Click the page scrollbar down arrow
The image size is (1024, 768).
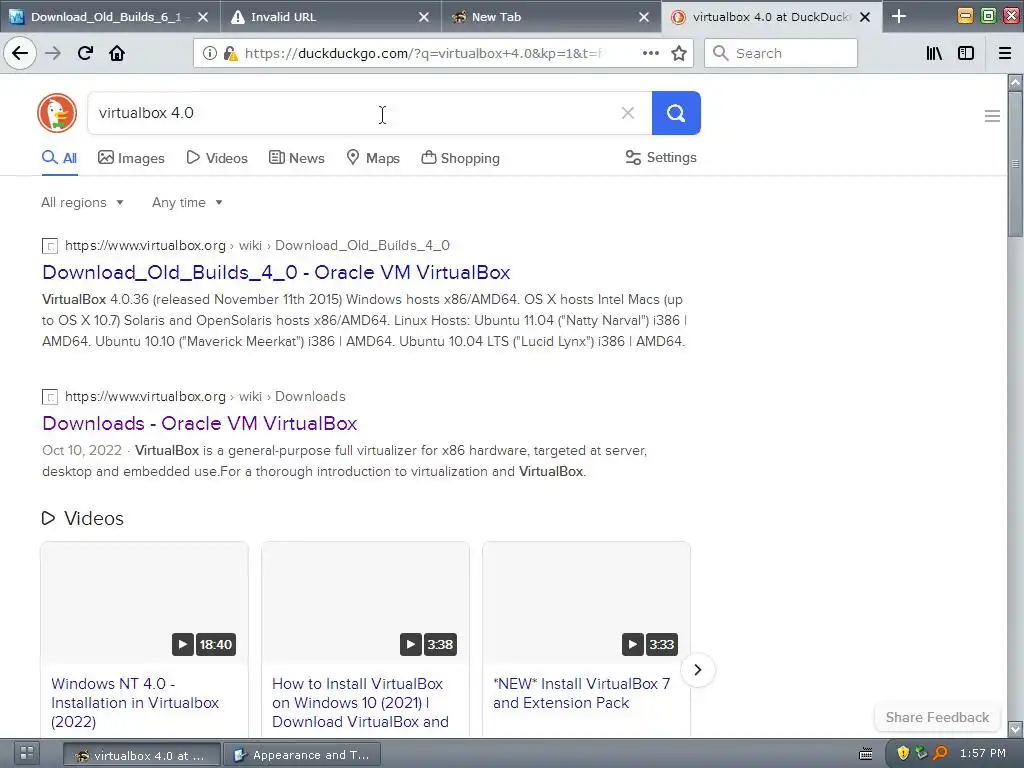pos(1015,728)
